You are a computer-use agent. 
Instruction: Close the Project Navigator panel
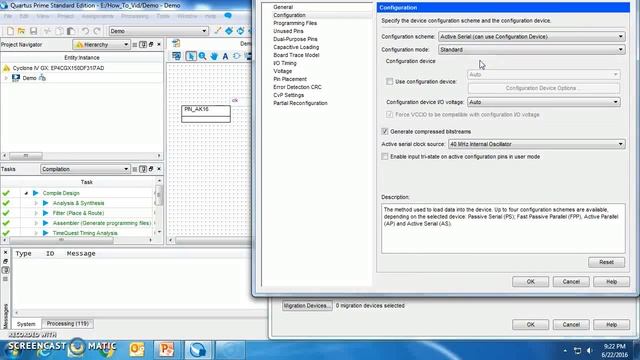[159, 44]
